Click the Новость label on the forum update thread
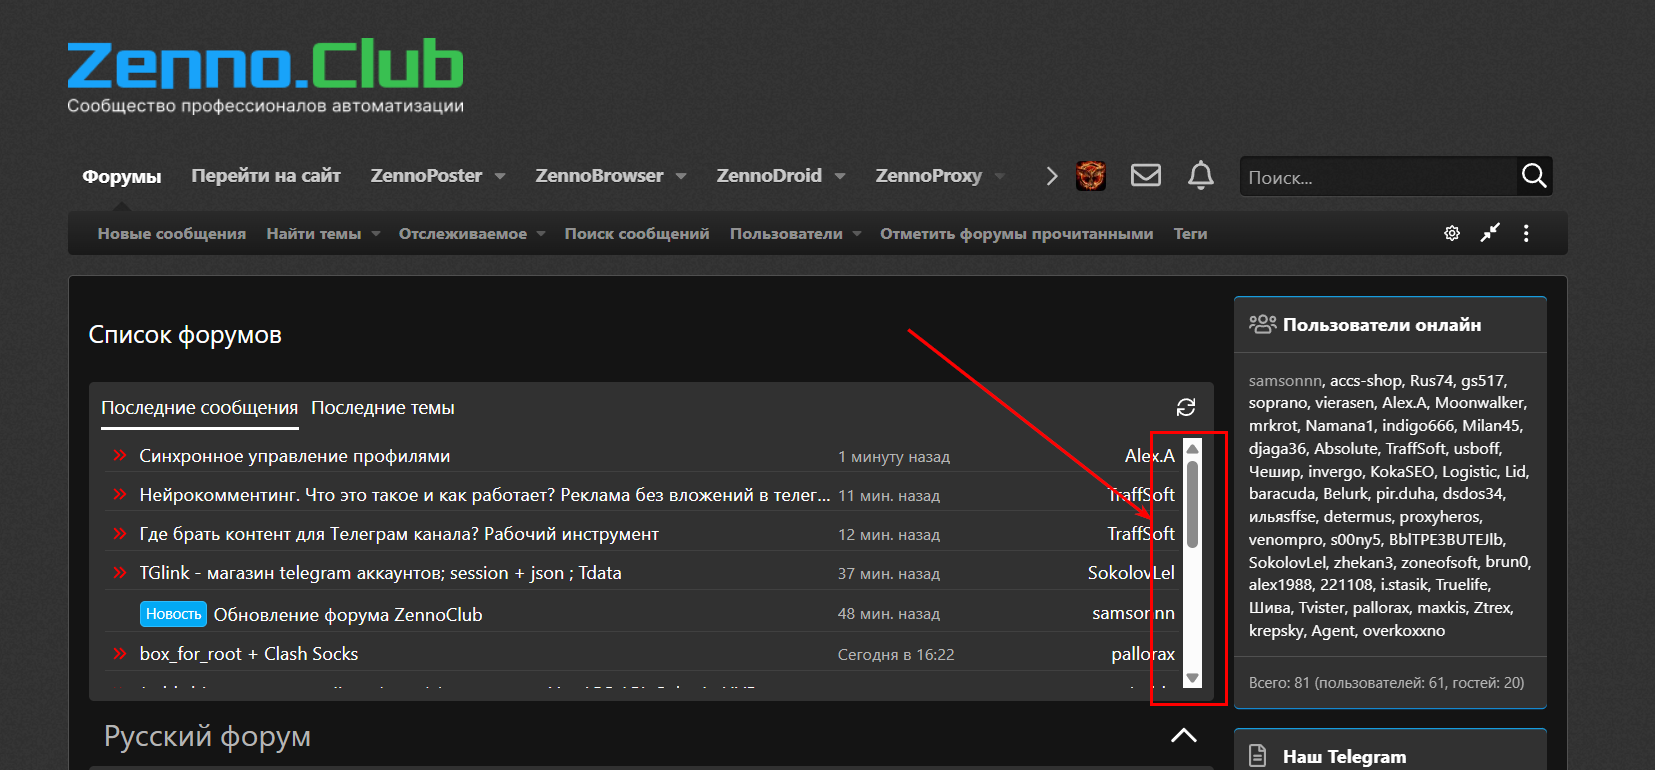Image resolution: width=1655 pixels, height=770 pixels. (x=174, y=614)
